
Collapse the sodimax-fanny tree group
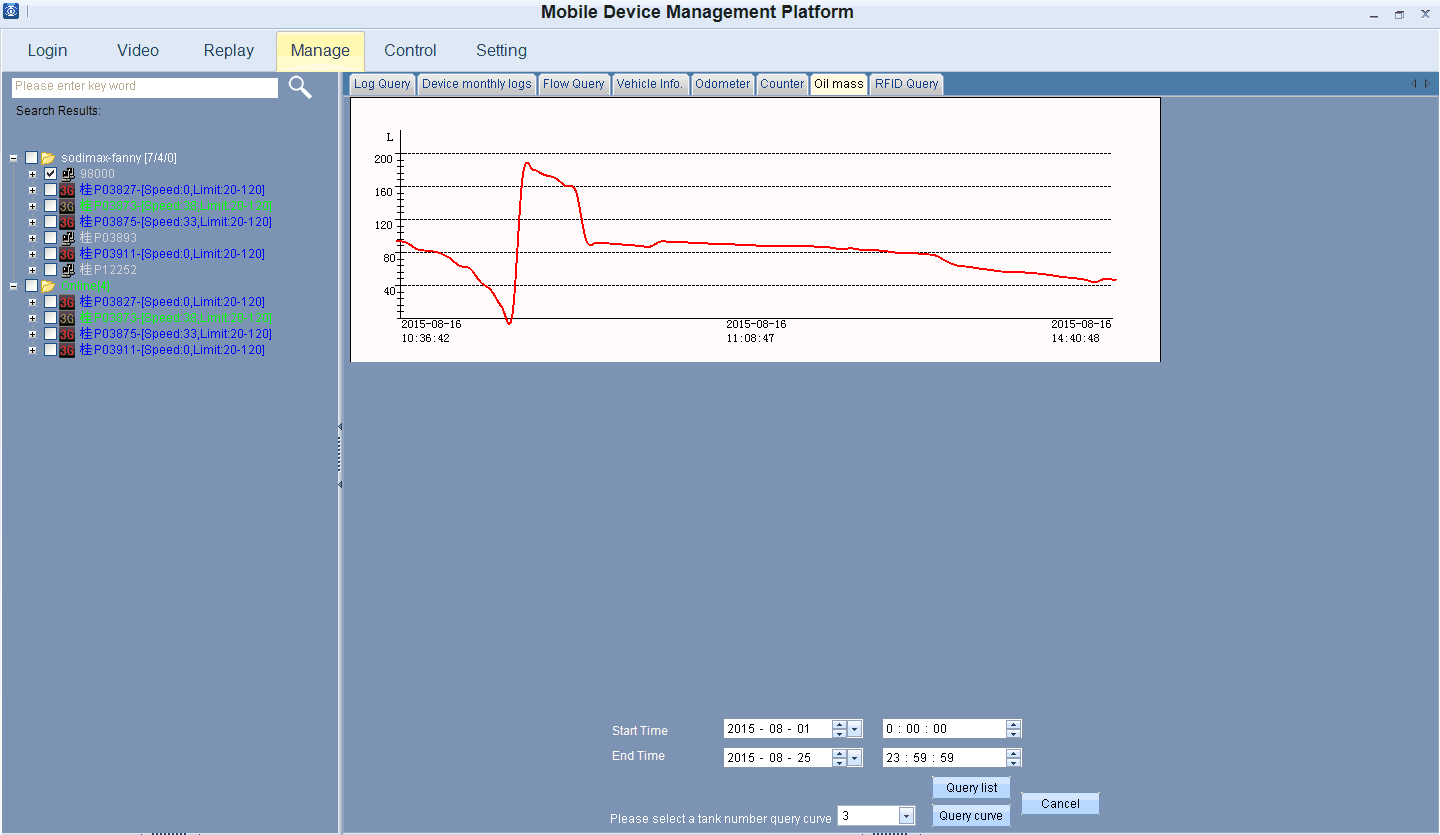pyautogui.click(x=13, y=158)
